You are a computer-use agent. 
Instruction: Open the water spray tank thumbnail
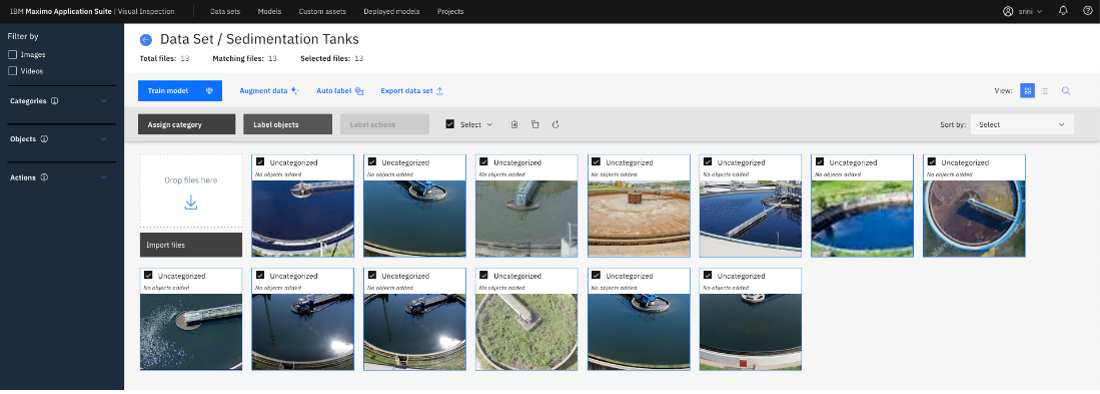[191, 332]
